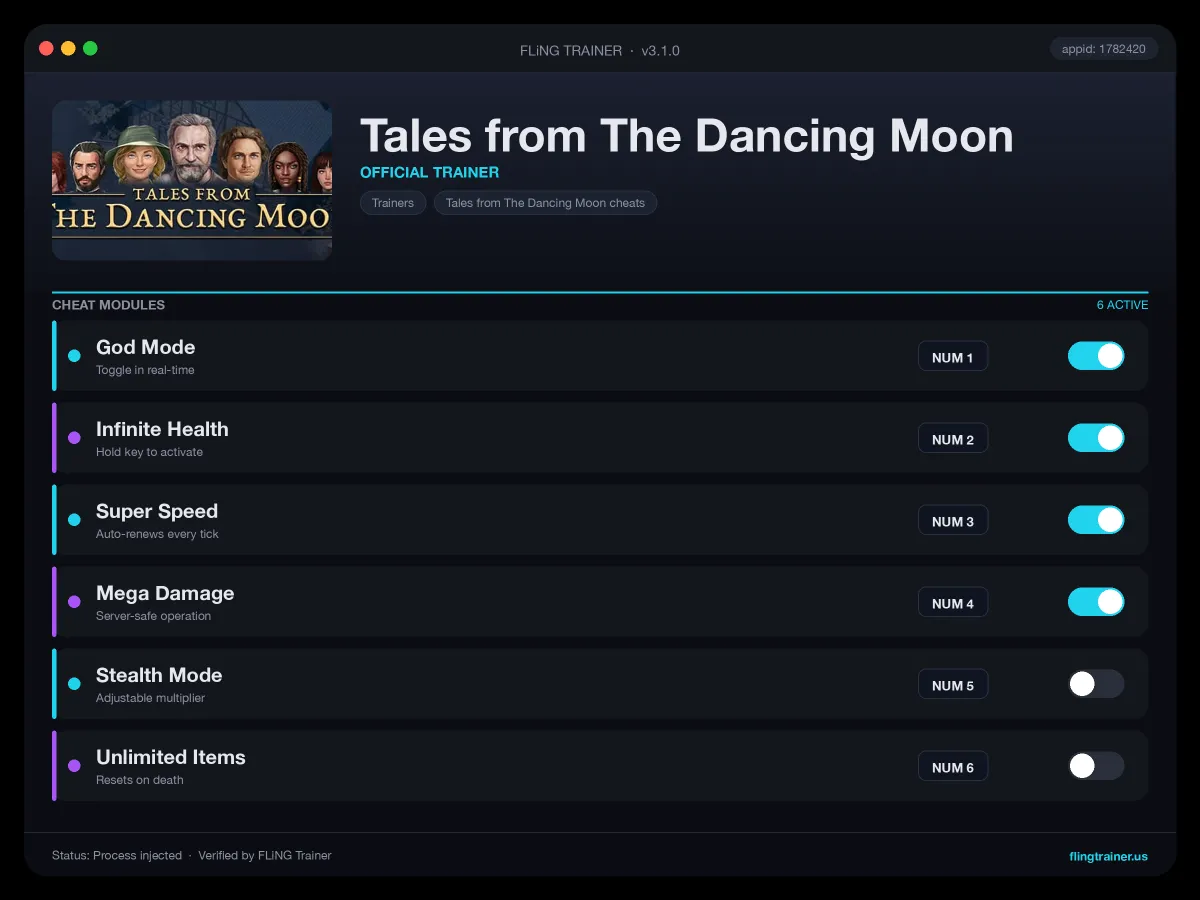Select the NUM 3 hotkey badge
The image size is (1200, 900).
click(953, 521)
